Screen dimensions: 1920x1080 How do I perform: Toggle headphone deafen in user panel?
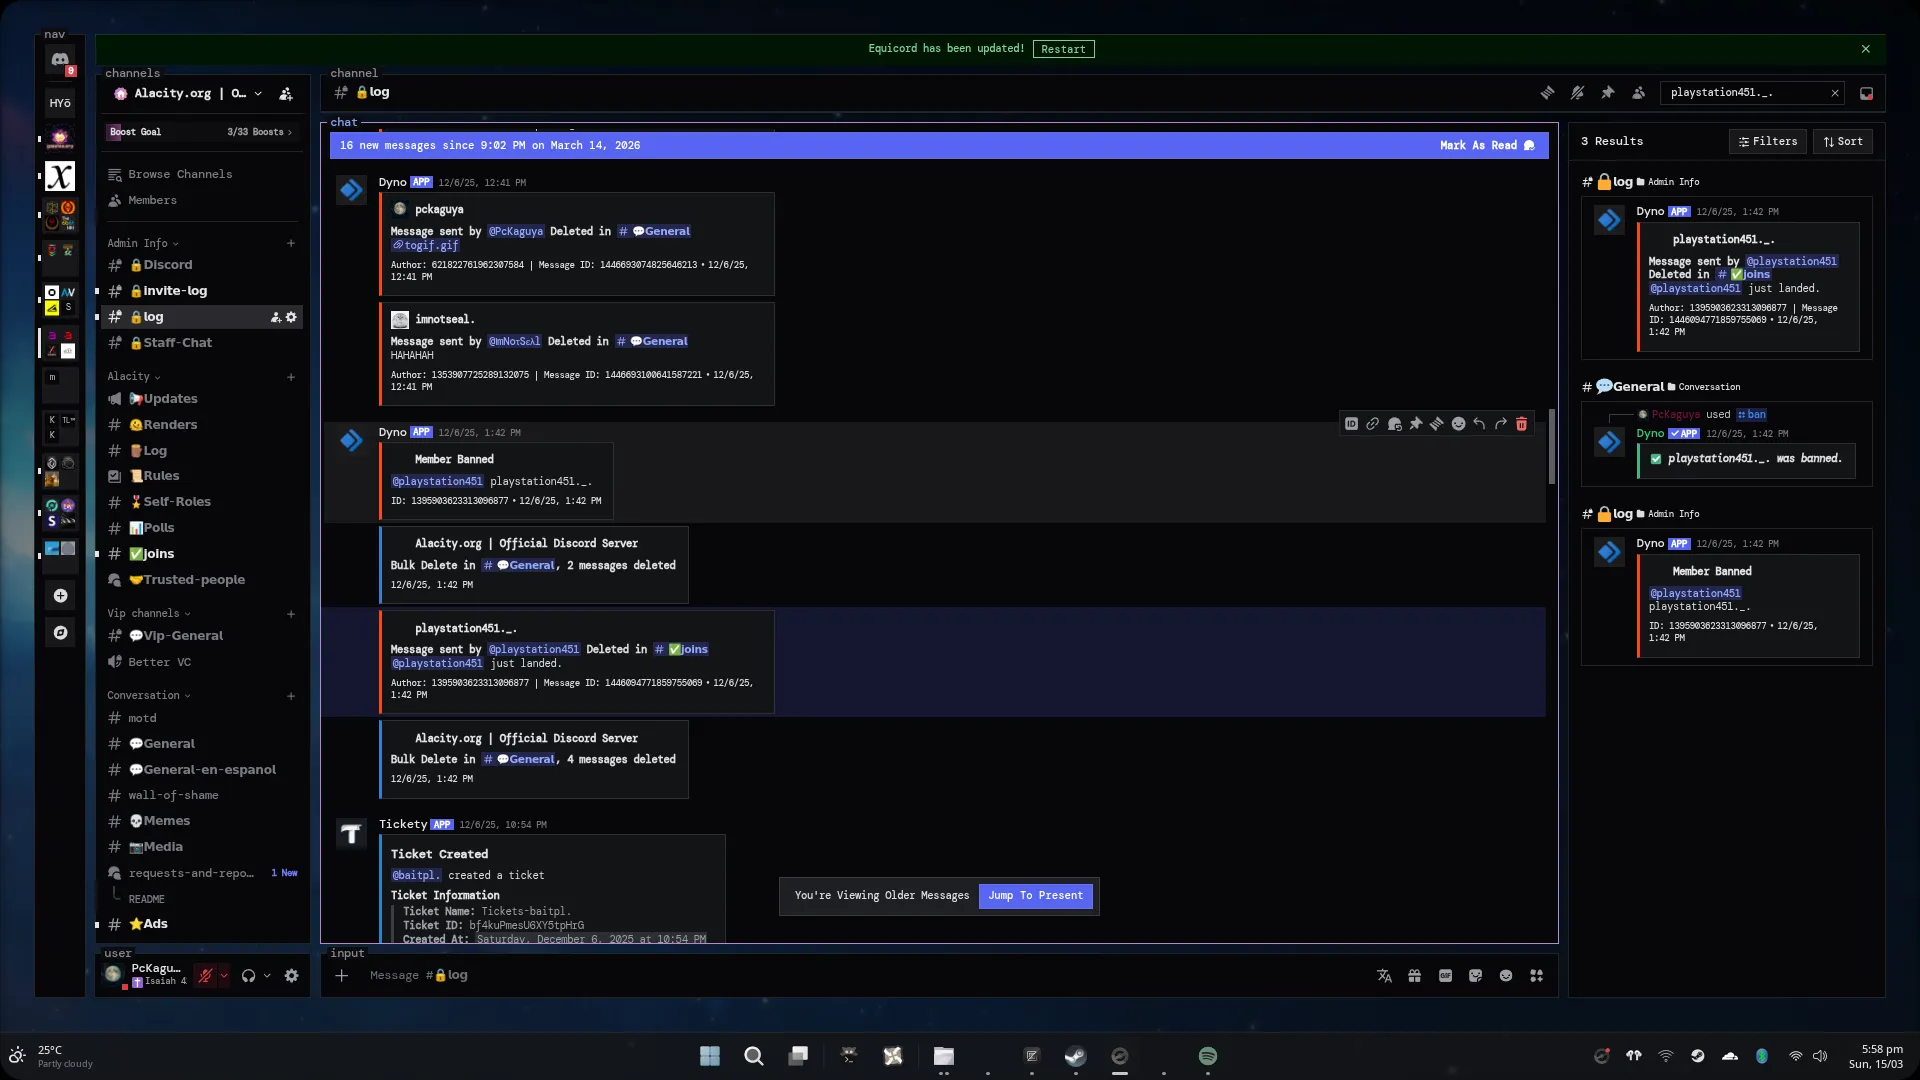248,976
